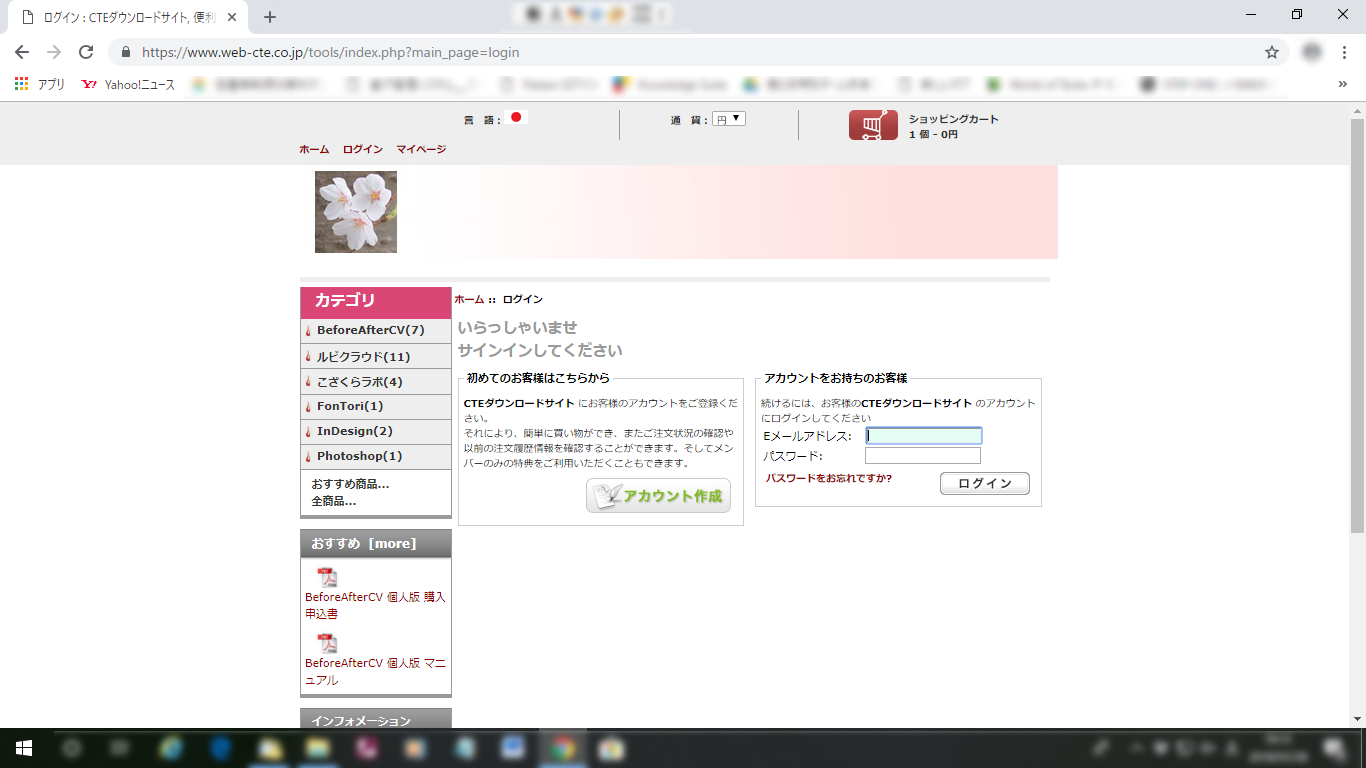The image size is (1366, 768).
Task: Focus the パスワード input field
Action: [923, 456]
